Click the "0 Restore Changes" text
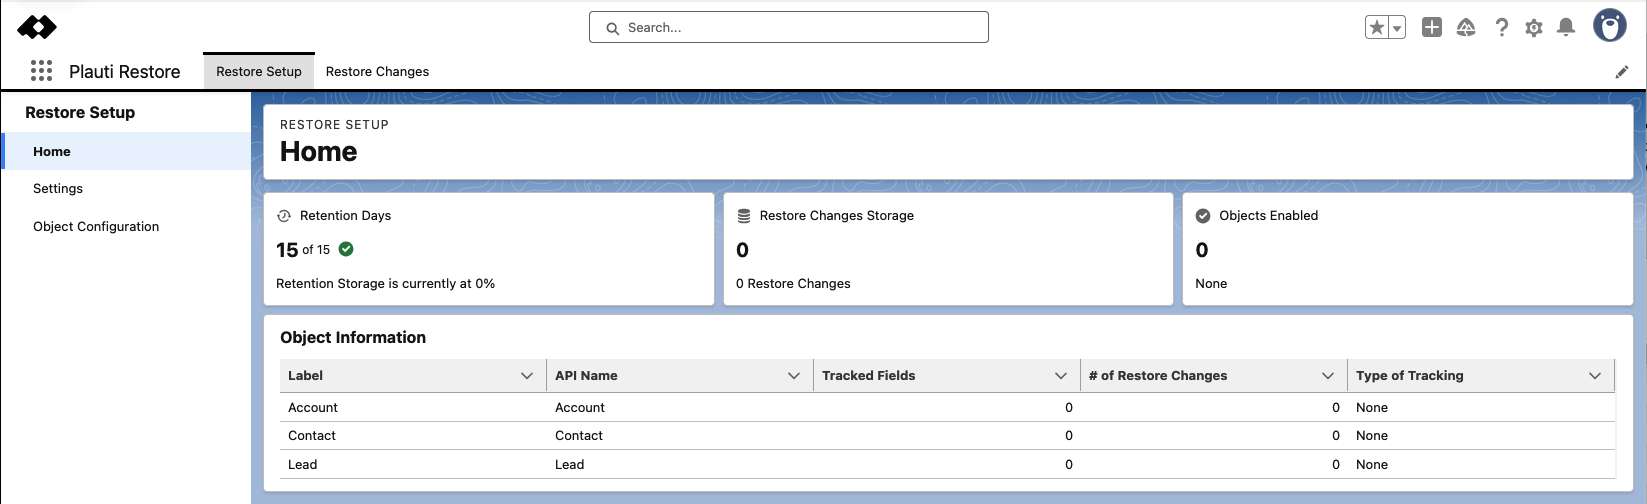 coord(793,284)
